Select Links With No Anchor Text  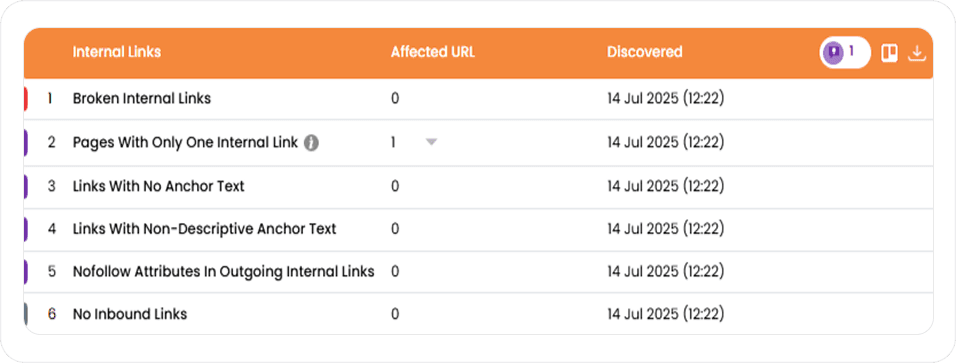click(x=159, y=186)
